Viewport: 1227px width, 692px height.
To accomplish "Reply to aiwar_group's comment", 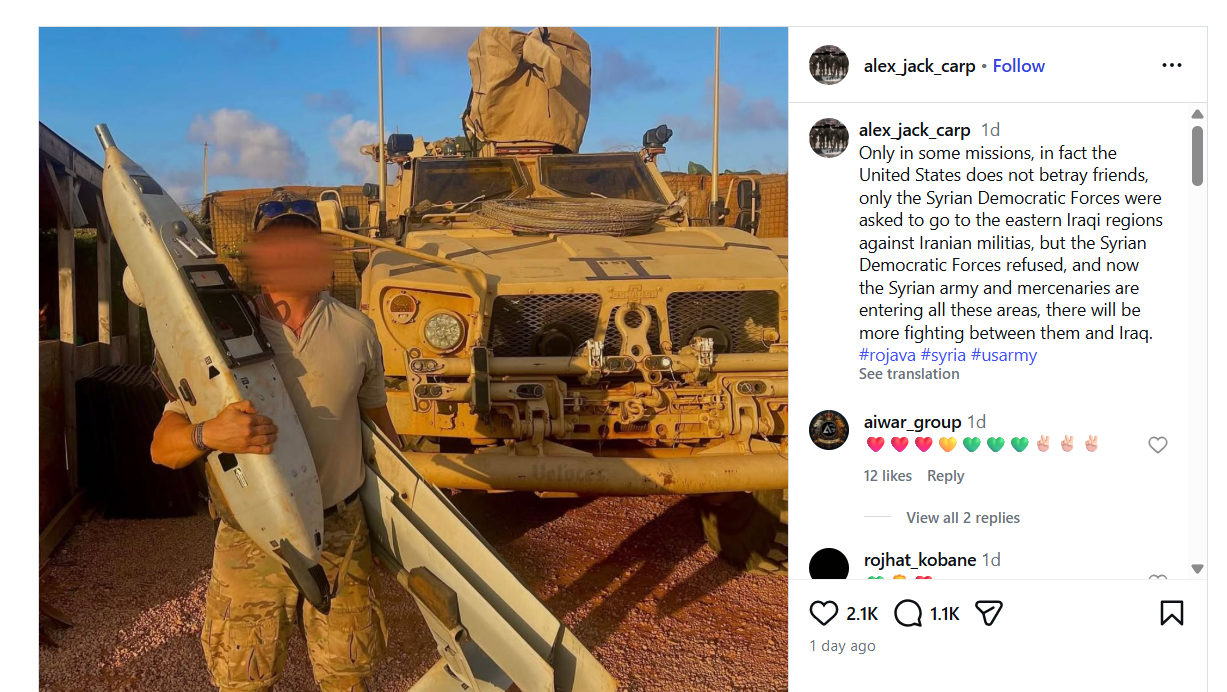I will click(x=945, y=476).
